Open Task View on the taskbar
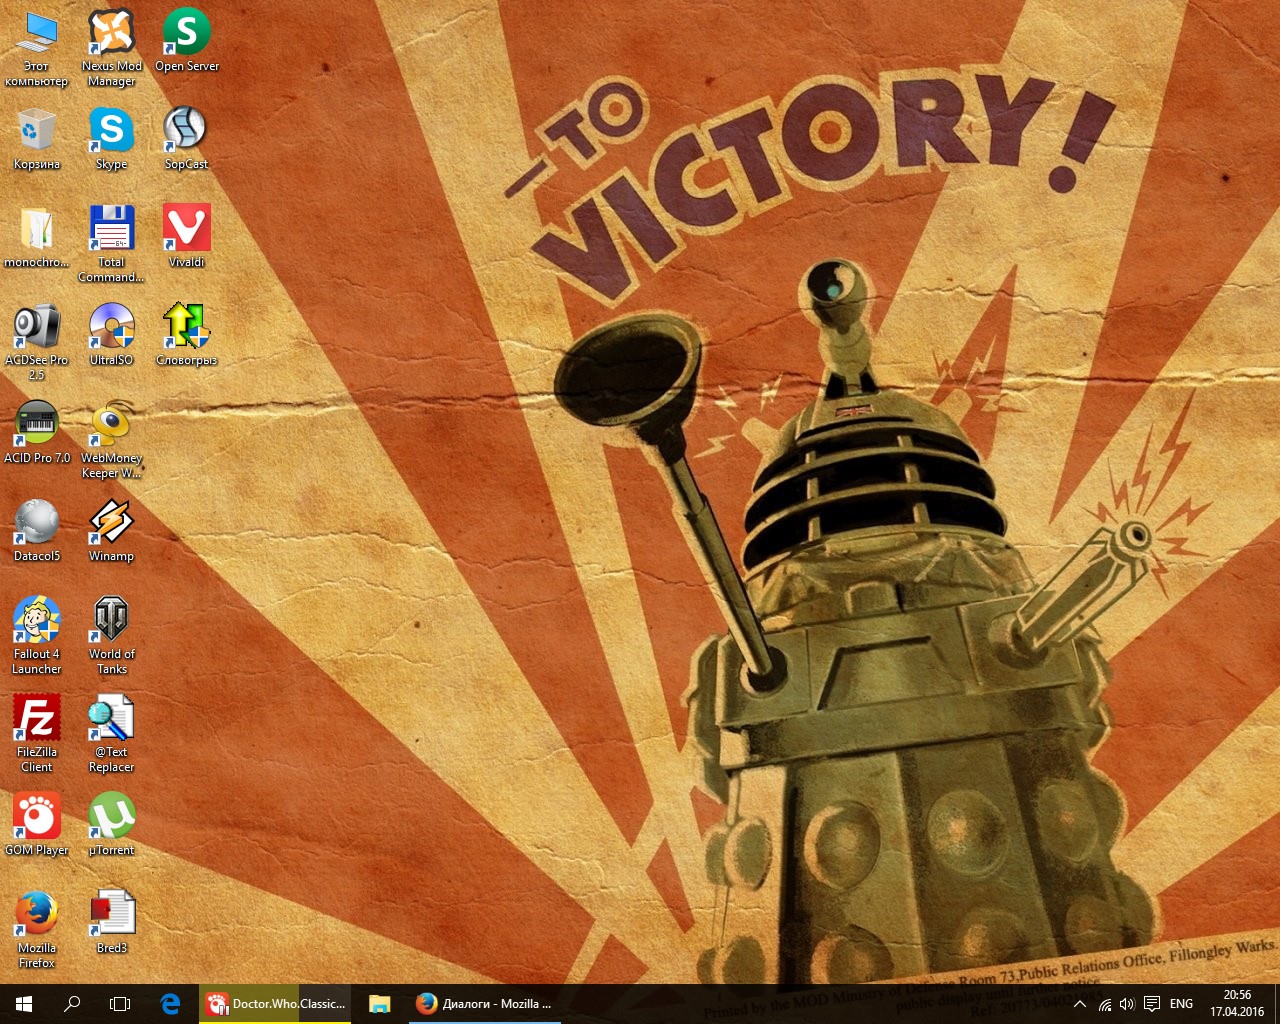1280x1024 pixels. click(x=120, y=1004)
